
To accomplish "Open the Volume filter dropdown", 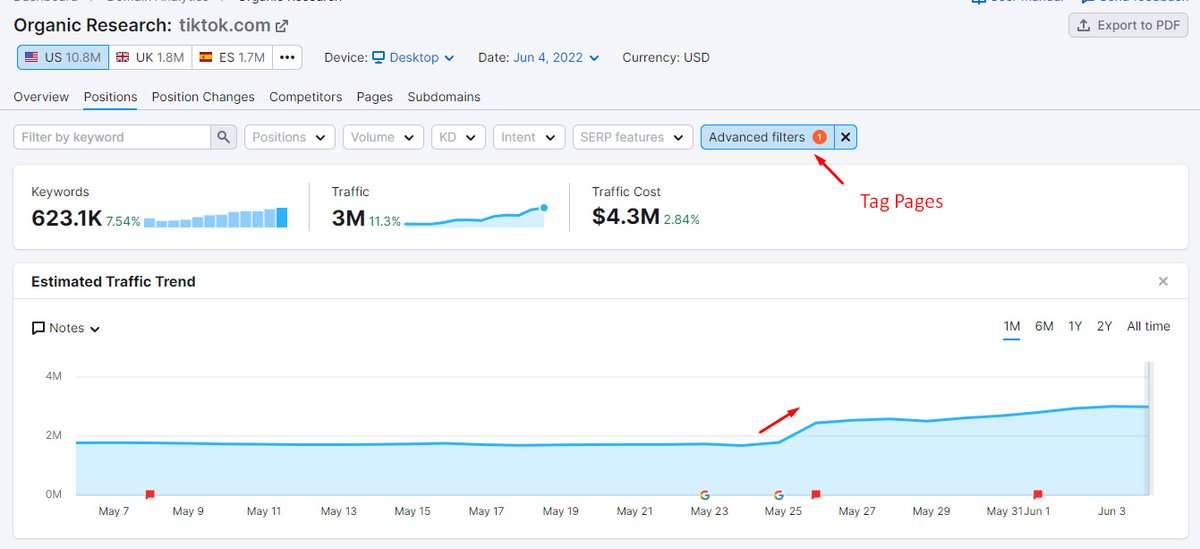I will tap(383, 137).
